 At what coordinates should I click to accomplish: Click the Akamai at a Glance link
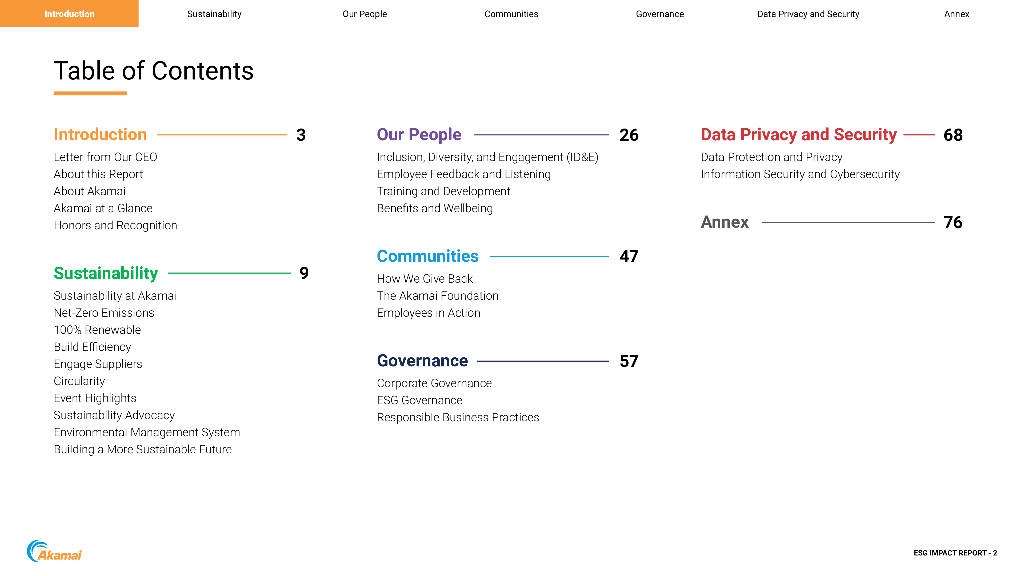[x=103, y=208]
